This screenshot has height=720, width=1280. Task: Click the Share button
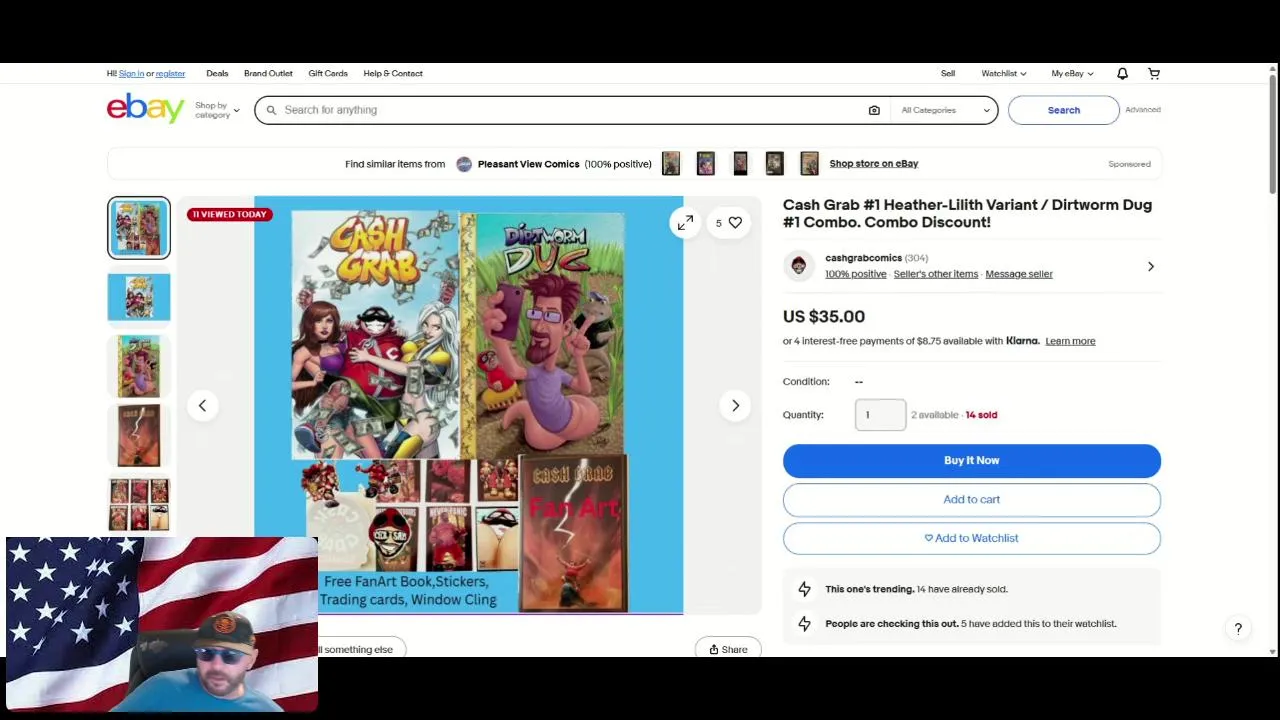tap(728, 649)
